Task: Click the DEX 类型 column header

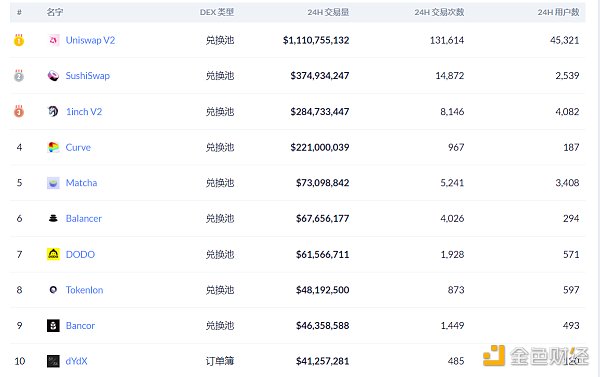Action: click(217, 12)
